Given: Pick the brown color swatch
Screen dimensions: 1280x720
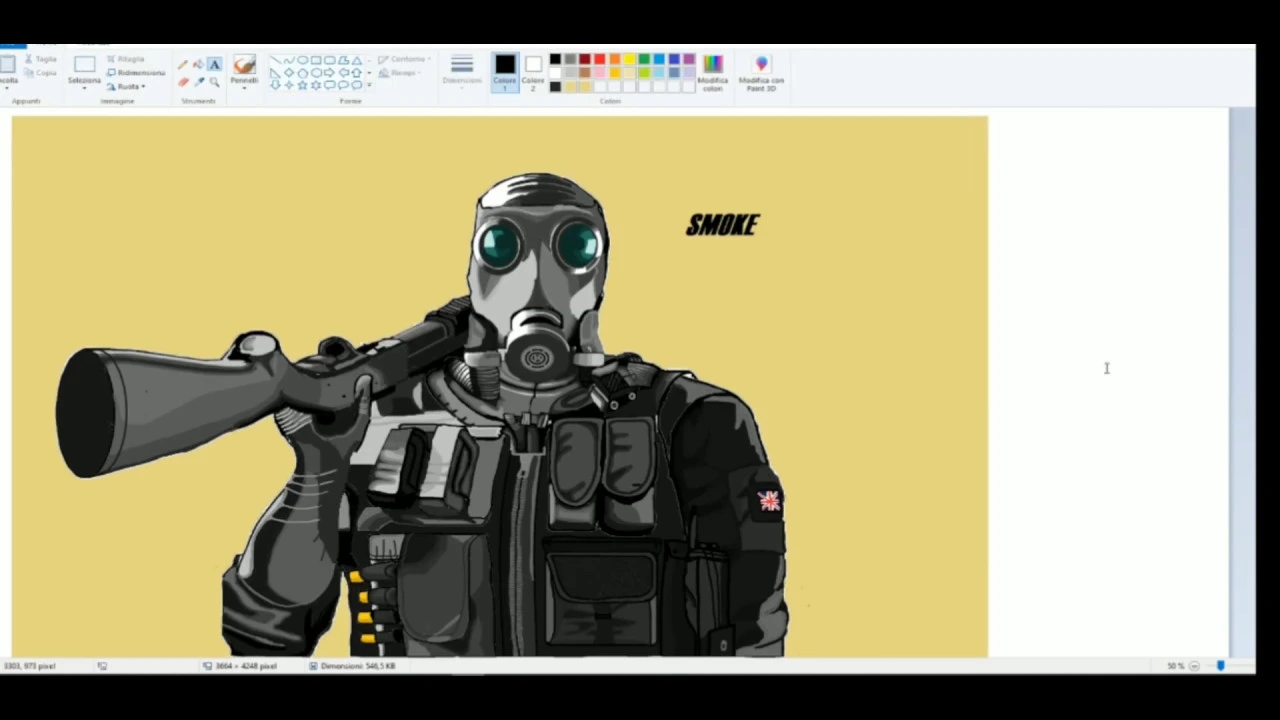Looking at the screenshot, I should 585,73.
